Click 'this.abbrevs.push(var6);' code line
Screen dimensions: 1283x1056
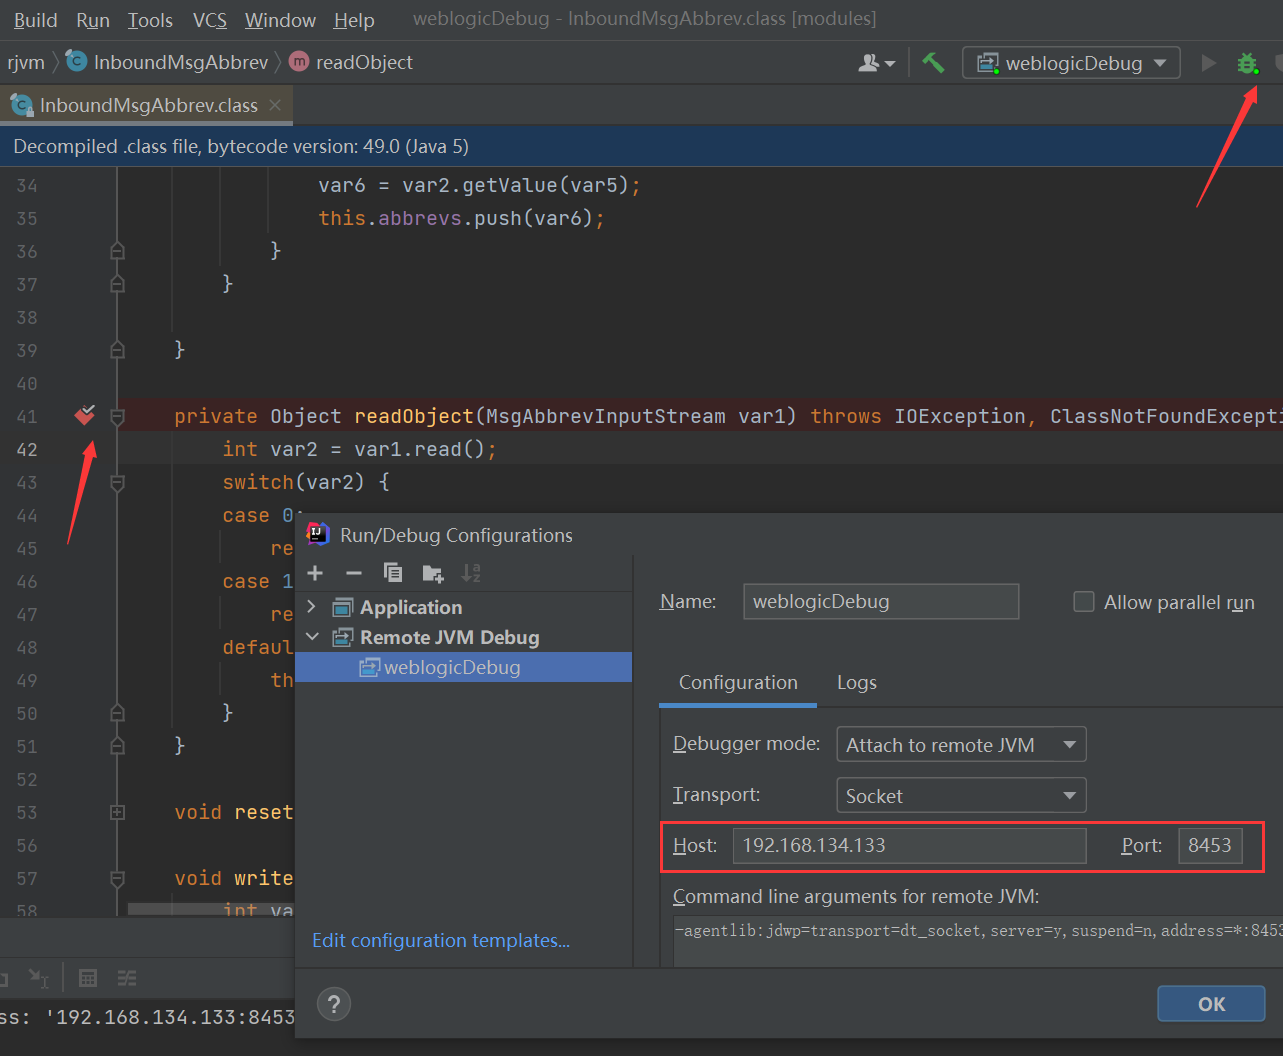point(461,218)
